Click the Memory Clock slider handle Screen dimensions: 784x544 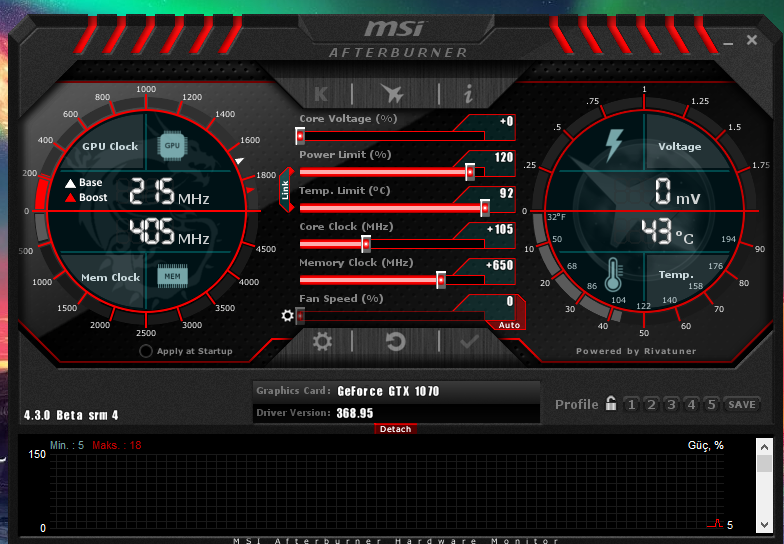point(441,280)
